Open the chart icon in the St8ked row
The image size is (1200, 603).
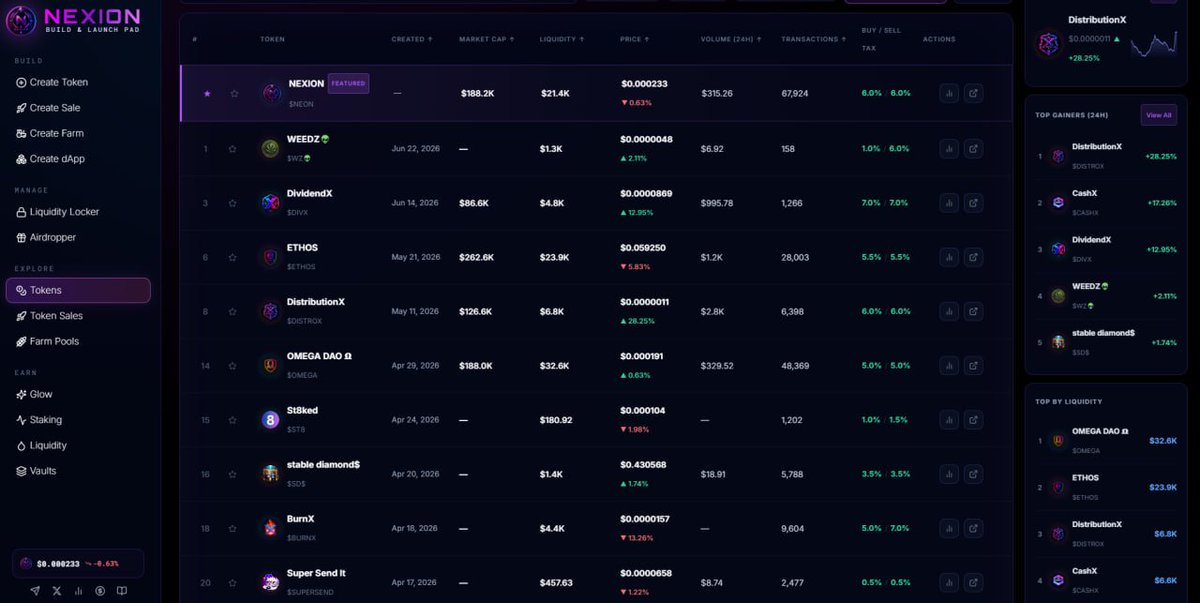(949, 420)
